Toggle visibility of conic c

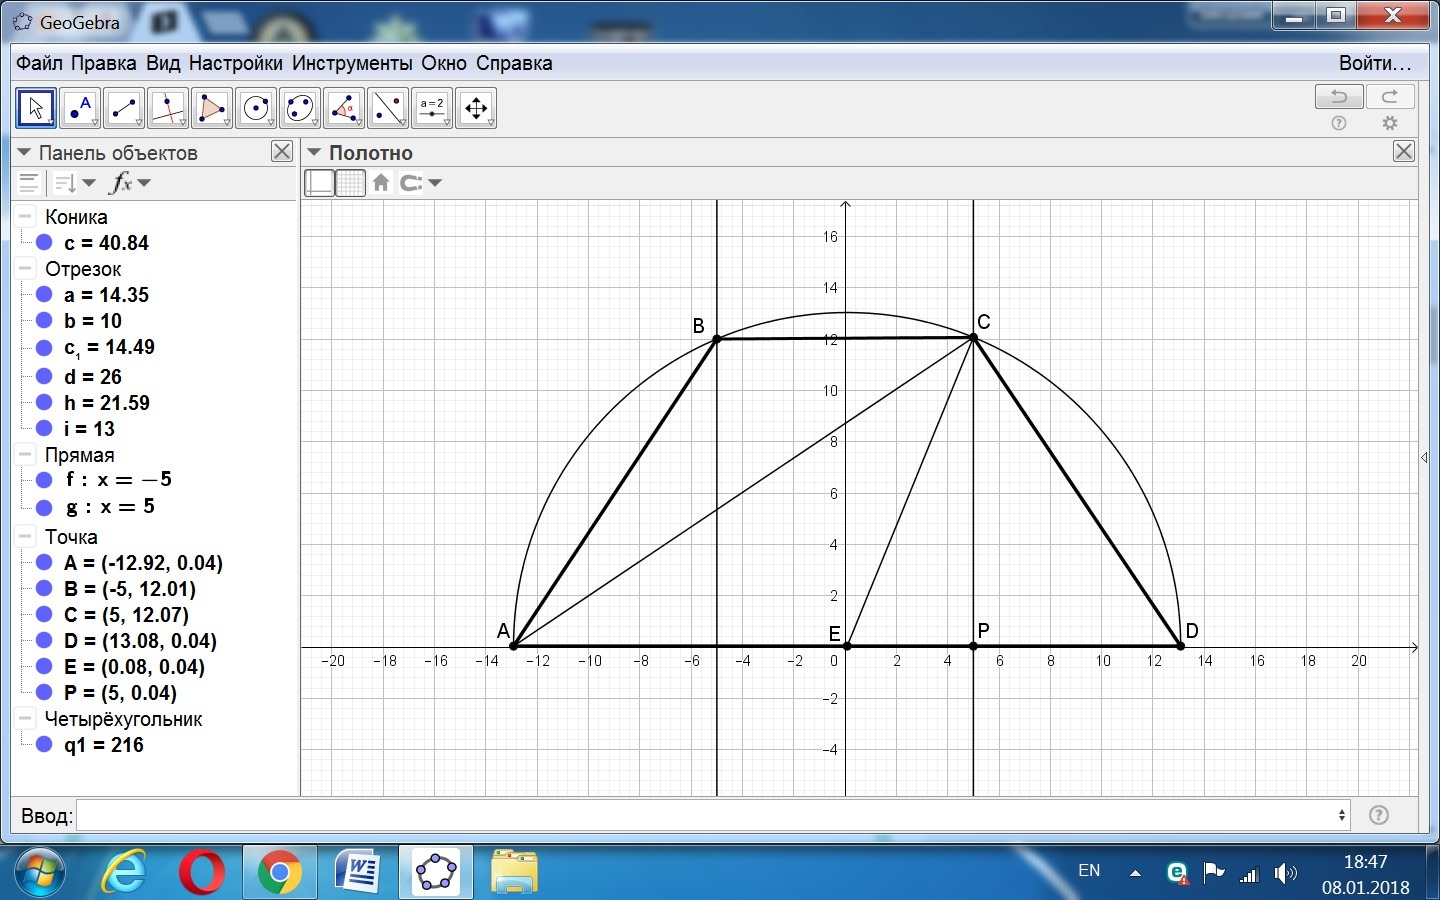click(44, 243)
